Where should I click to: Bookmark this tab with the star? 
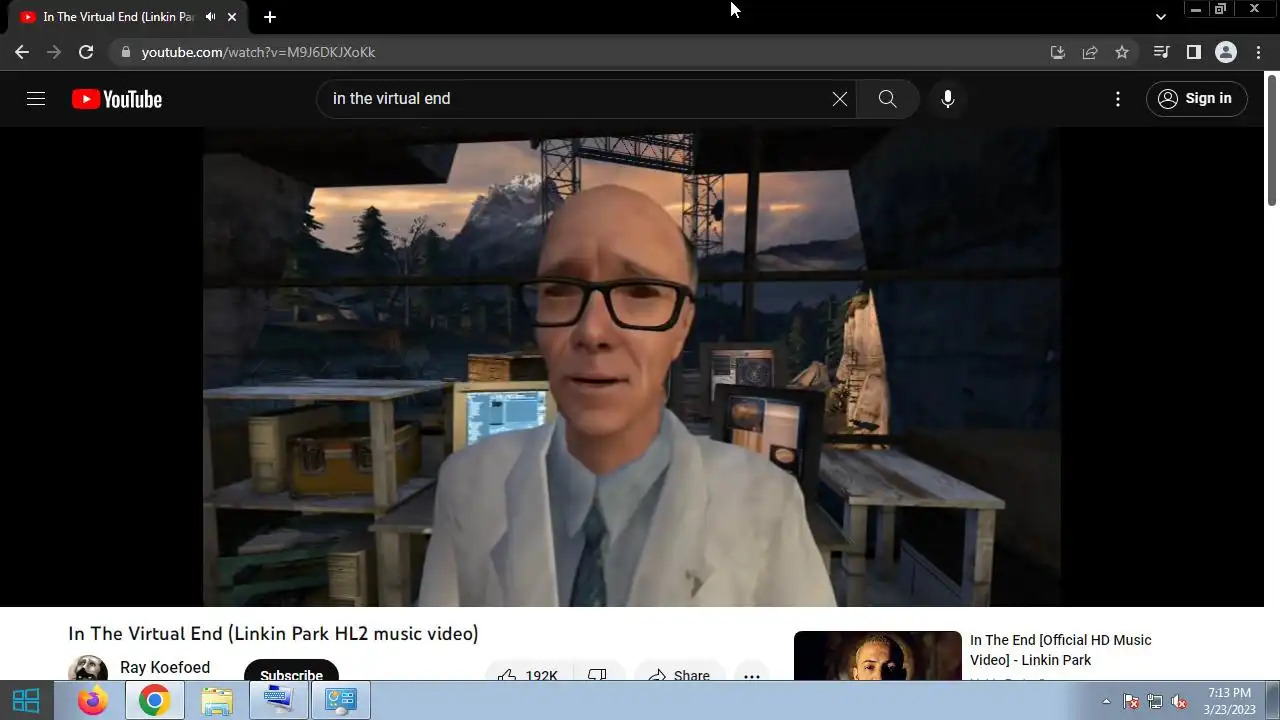[1122, 52]
